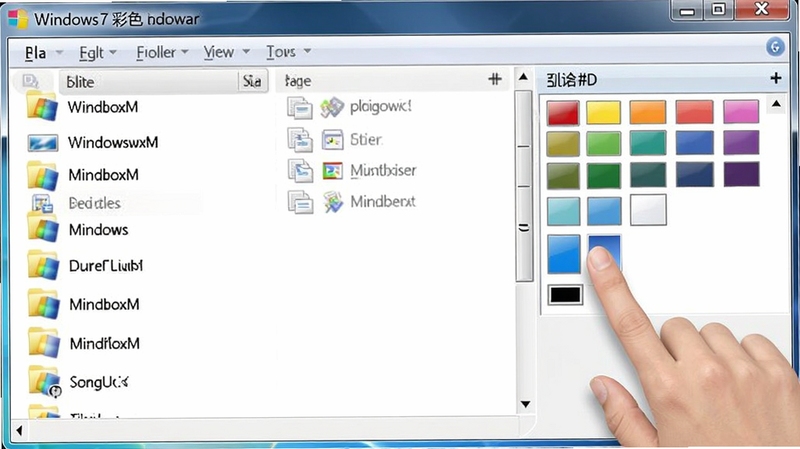Image resolution: width=800 pixels, height=449 pixels.
Task: Pick the orange color swatch
Action: coord(648,112)
